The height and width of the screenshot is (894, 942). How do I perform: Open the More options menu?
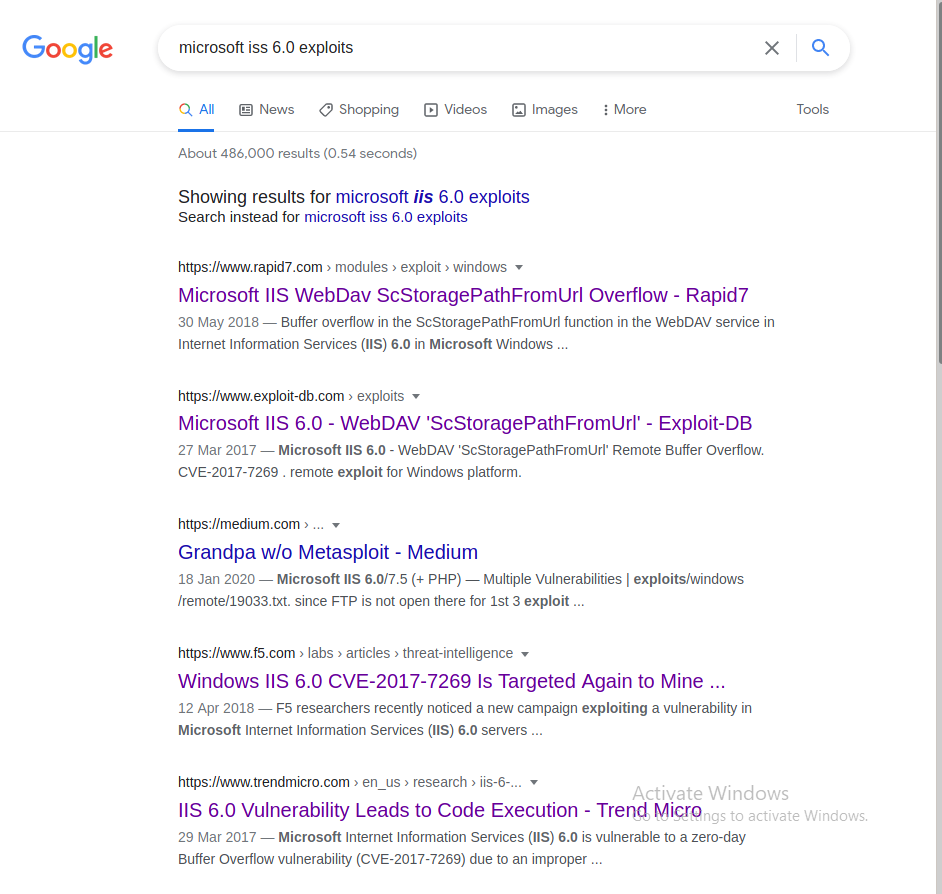click(624, 110)
